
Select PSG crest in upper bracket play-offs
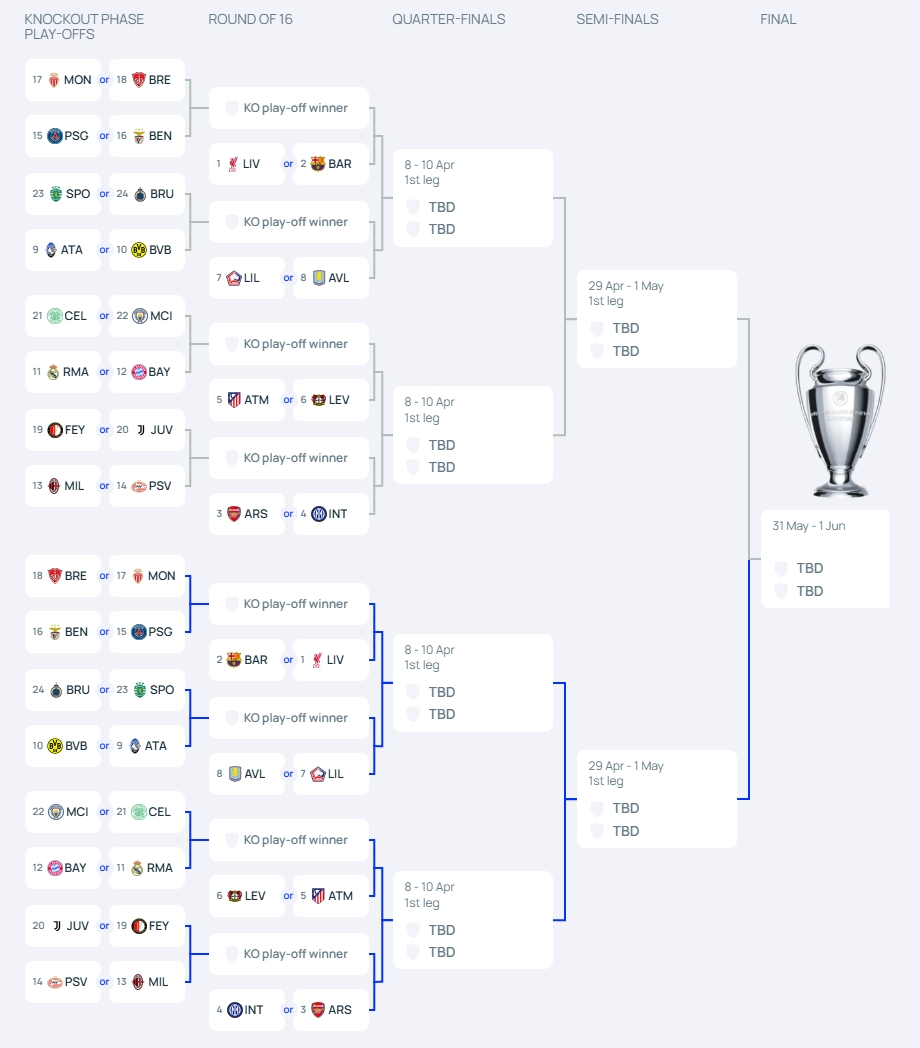[x=55, y=136]
